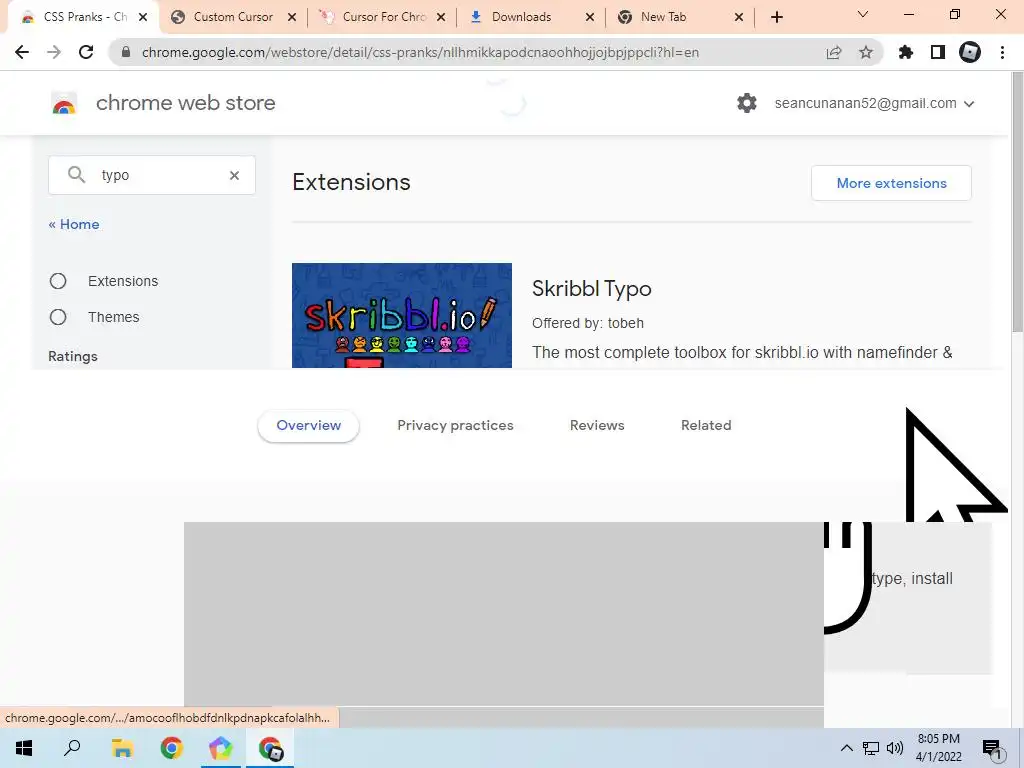Screen dimensions: 1024x768
Task: Open the Reviews tab
Action: click(597, 425)
